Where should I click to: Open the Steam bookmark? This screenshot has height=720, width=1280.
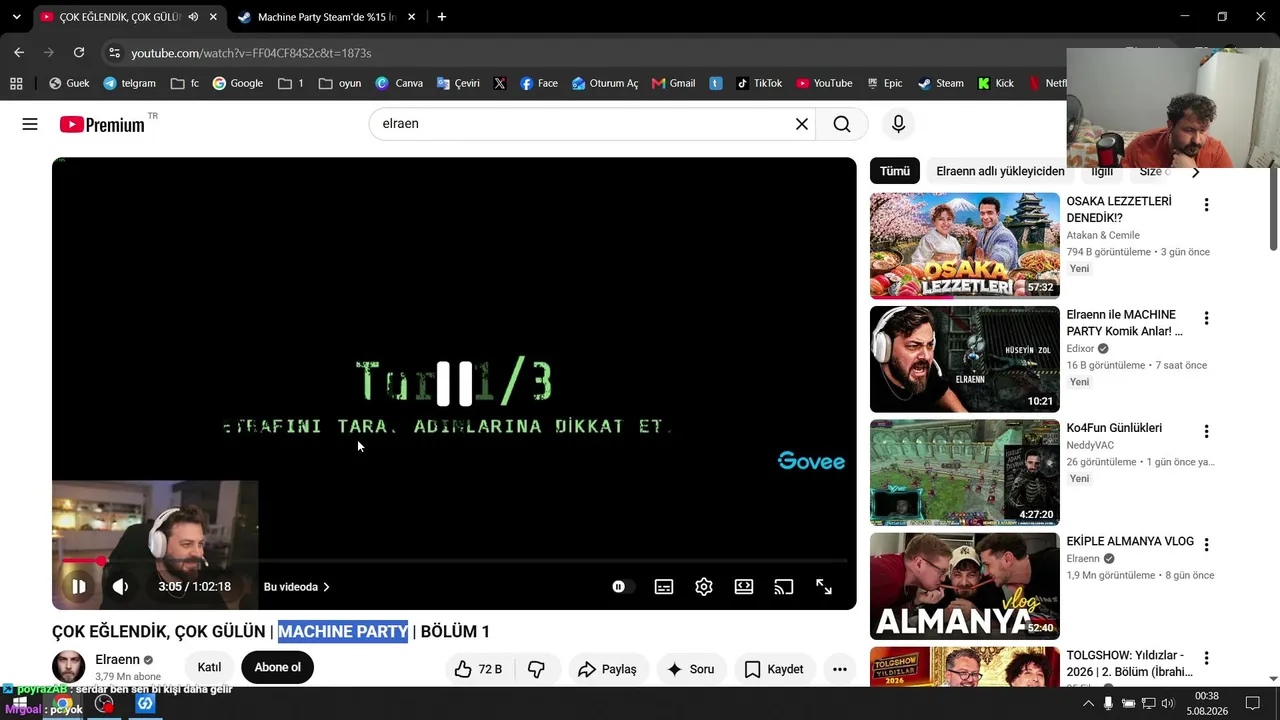click(x=941, y=83)
